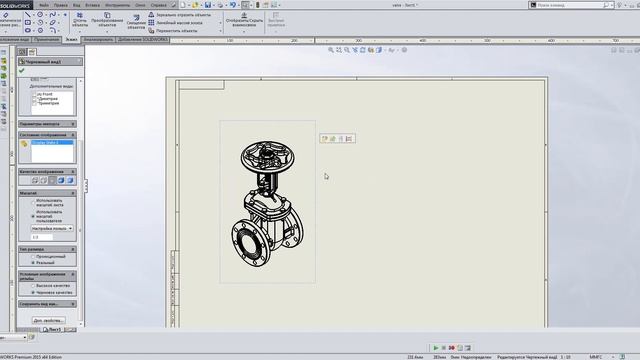The width and height of the screenshot is (640, 360).
Task: Open the Файл menu
Action: coord(44,5)
